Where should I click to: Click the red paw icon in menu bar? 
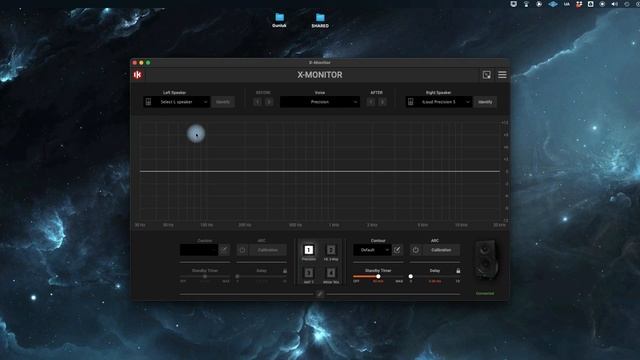tap(579, 4)
